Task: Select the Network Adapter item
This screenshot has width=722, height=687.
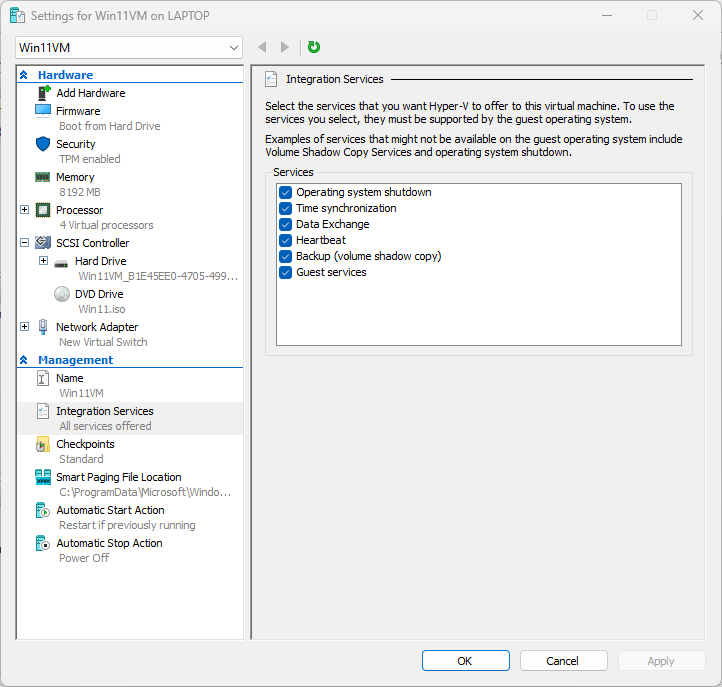Action: pos(97,327)
